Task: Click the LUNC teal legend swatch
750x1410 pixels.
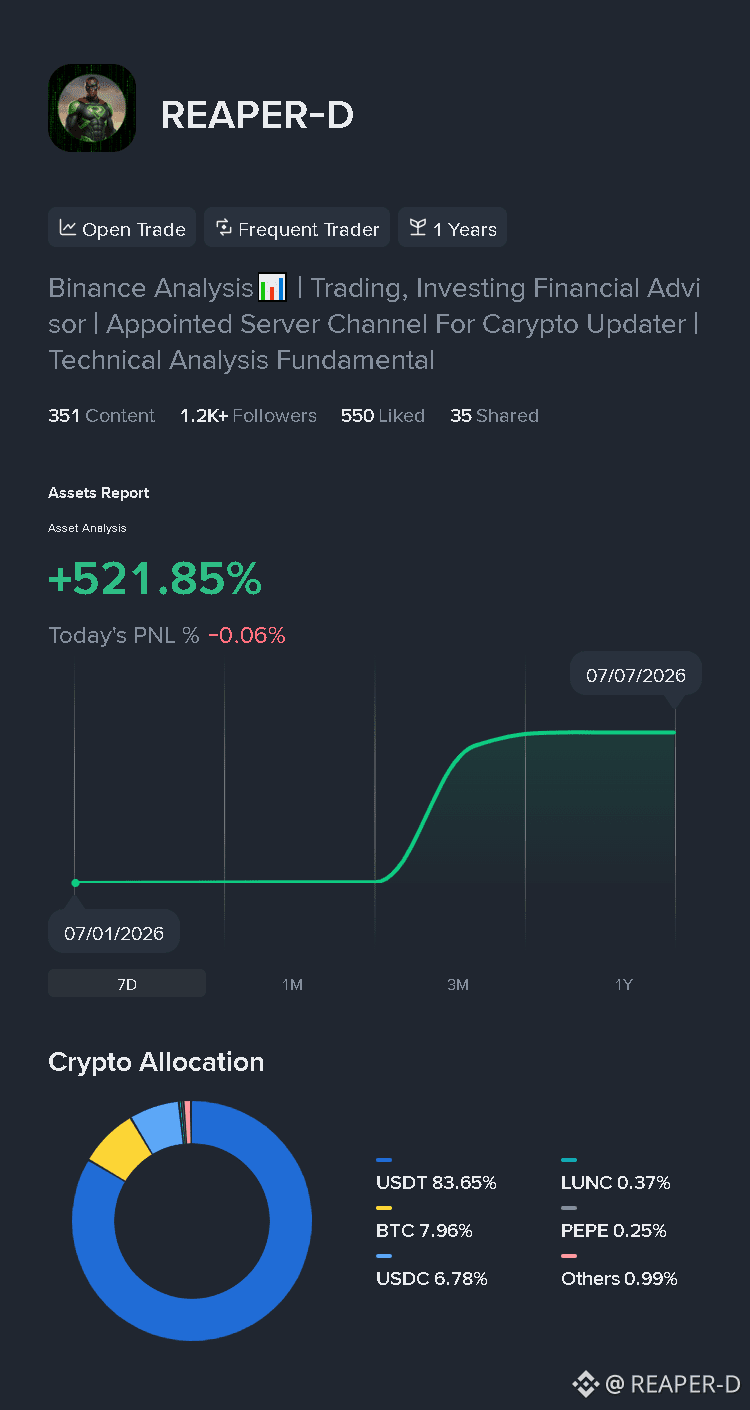Action: (569, 1160)
